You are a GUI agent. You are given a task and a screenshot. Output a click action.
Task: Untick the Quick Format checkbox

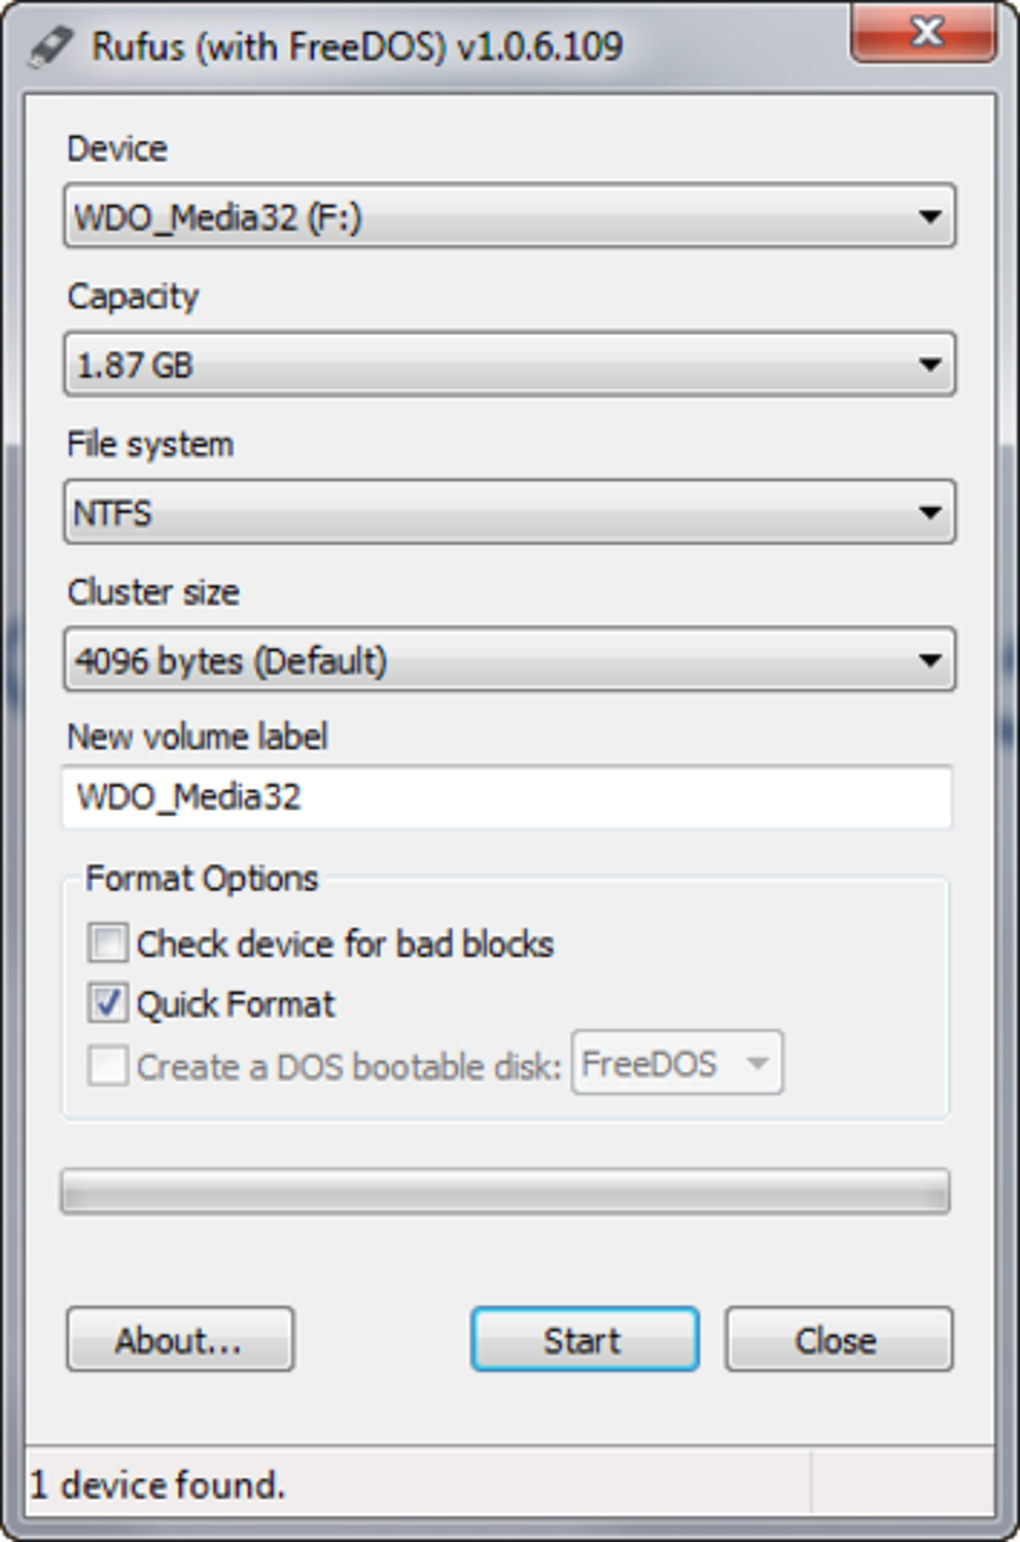pyautogui.click(x=108, y=1003)
